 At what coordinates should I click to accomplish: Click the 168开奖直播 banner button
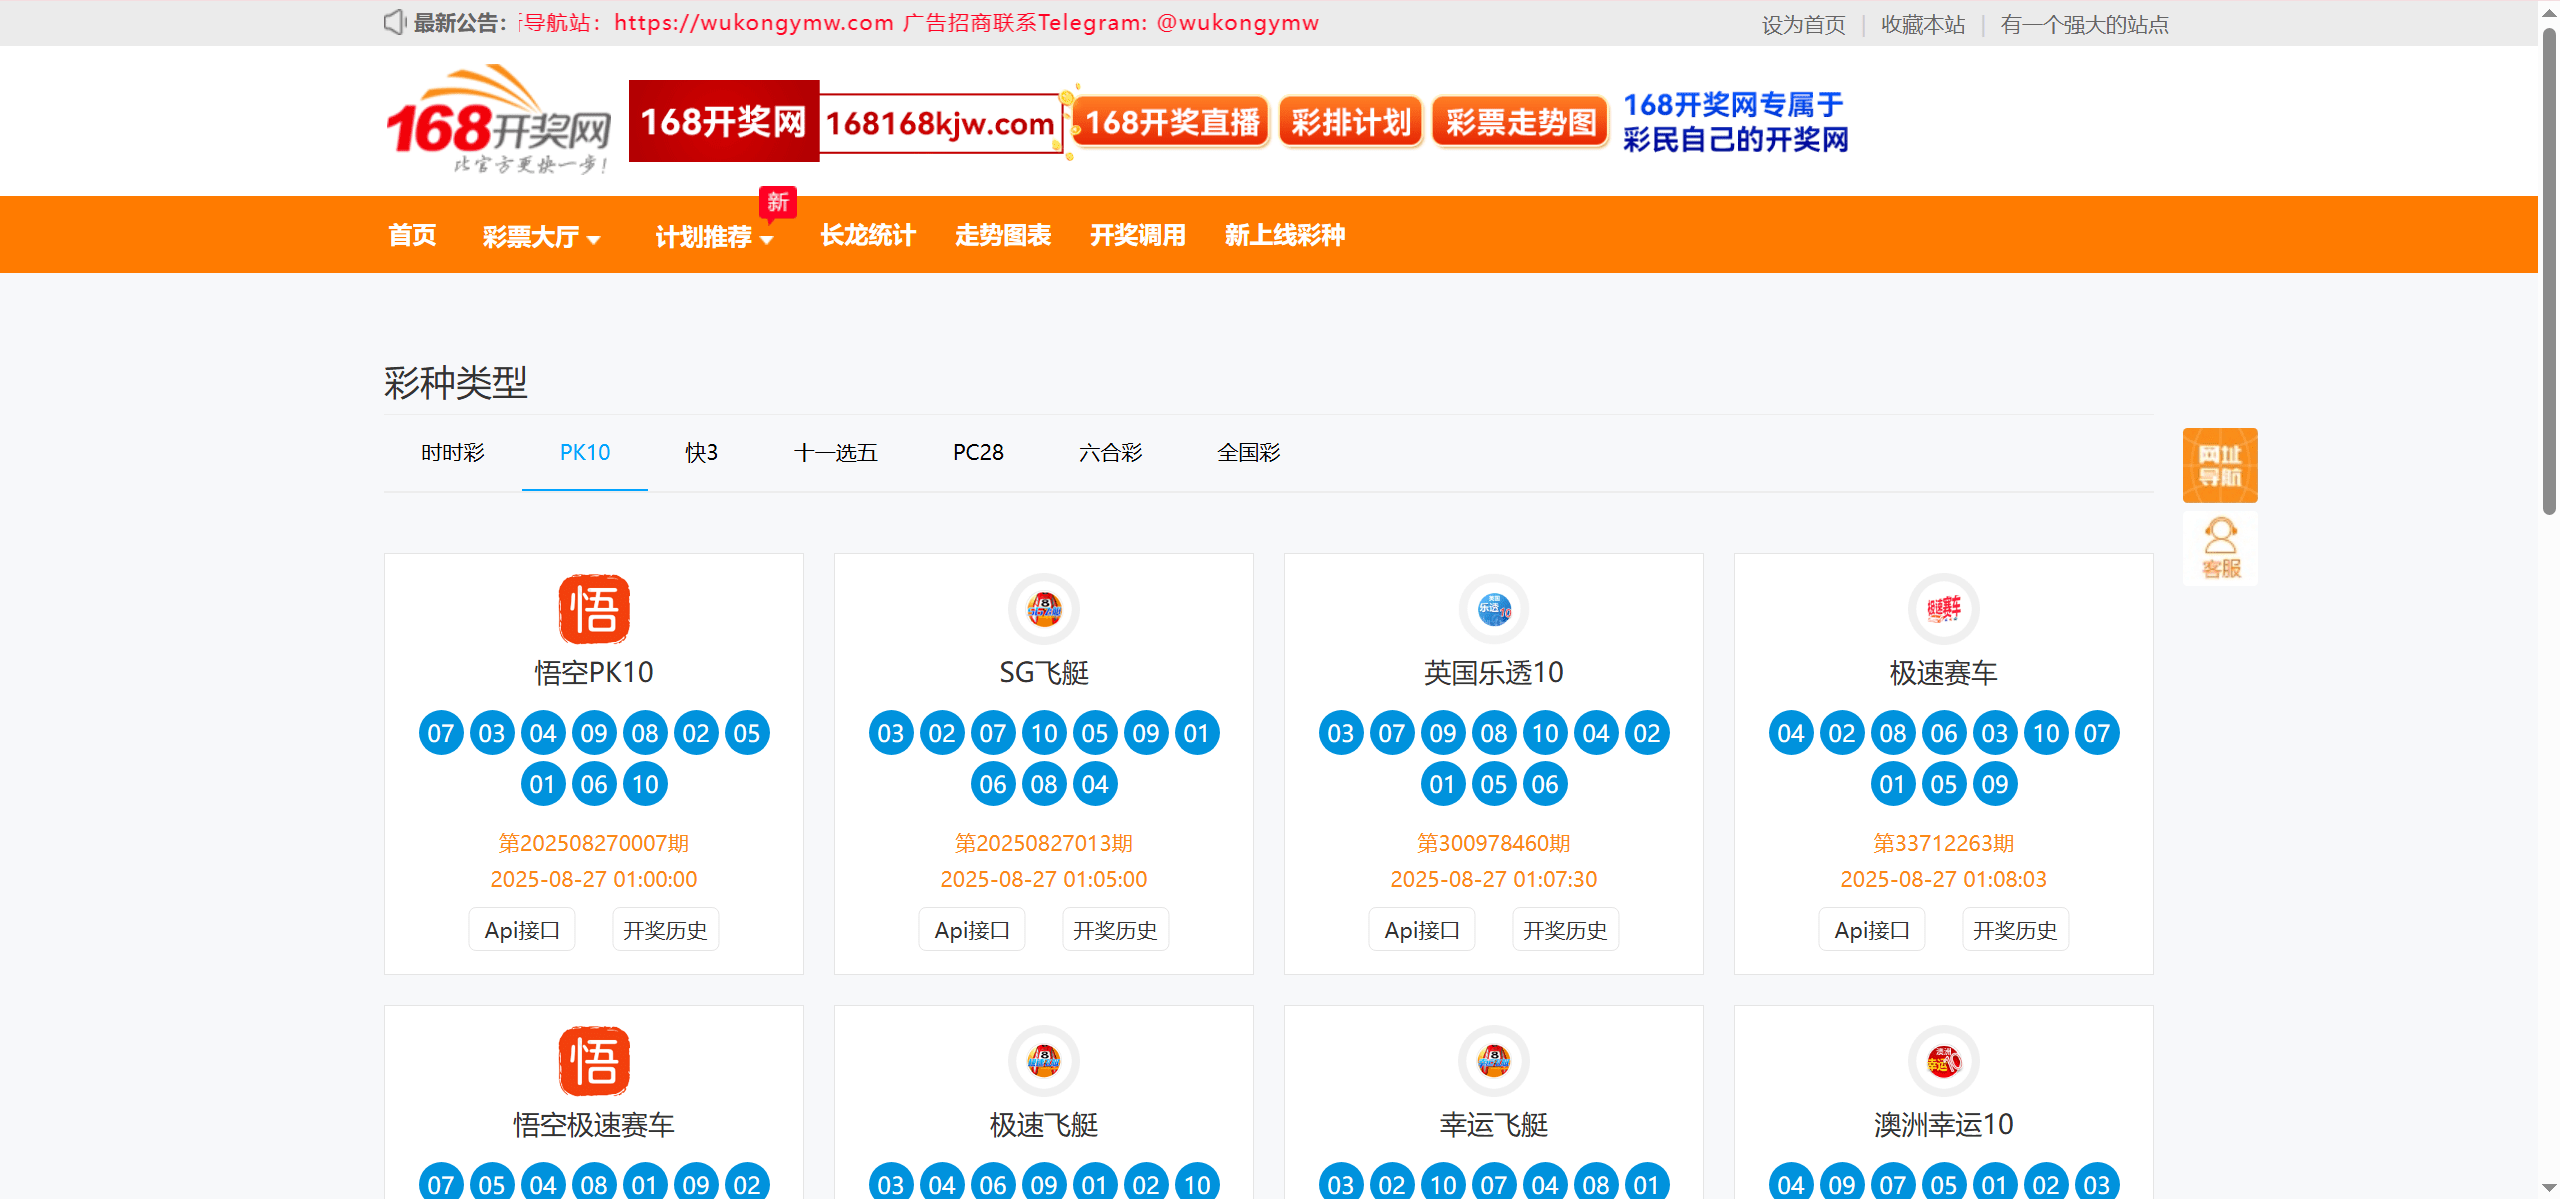1171,123
